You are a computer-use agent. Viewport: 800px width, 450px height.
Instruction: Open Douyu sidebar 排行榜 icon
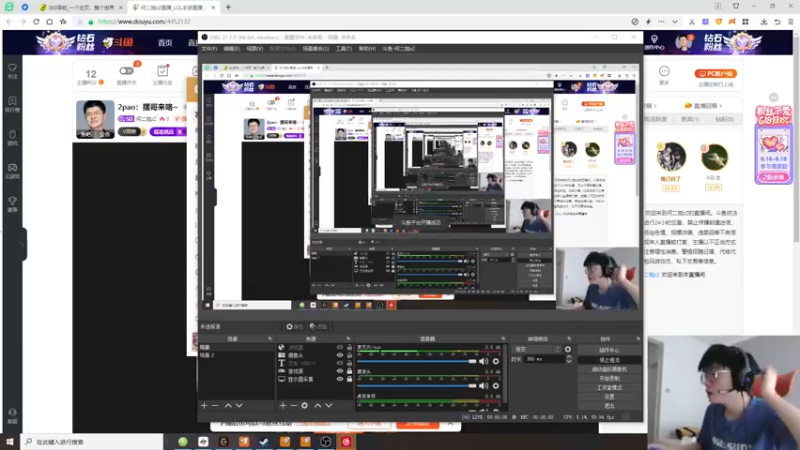[12, 101]
